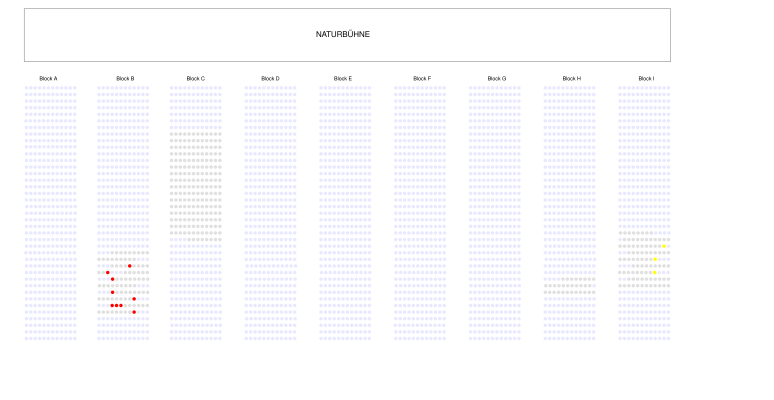Select the Block A label
This screenshot has height=400, width=774.
click(48, 78)
